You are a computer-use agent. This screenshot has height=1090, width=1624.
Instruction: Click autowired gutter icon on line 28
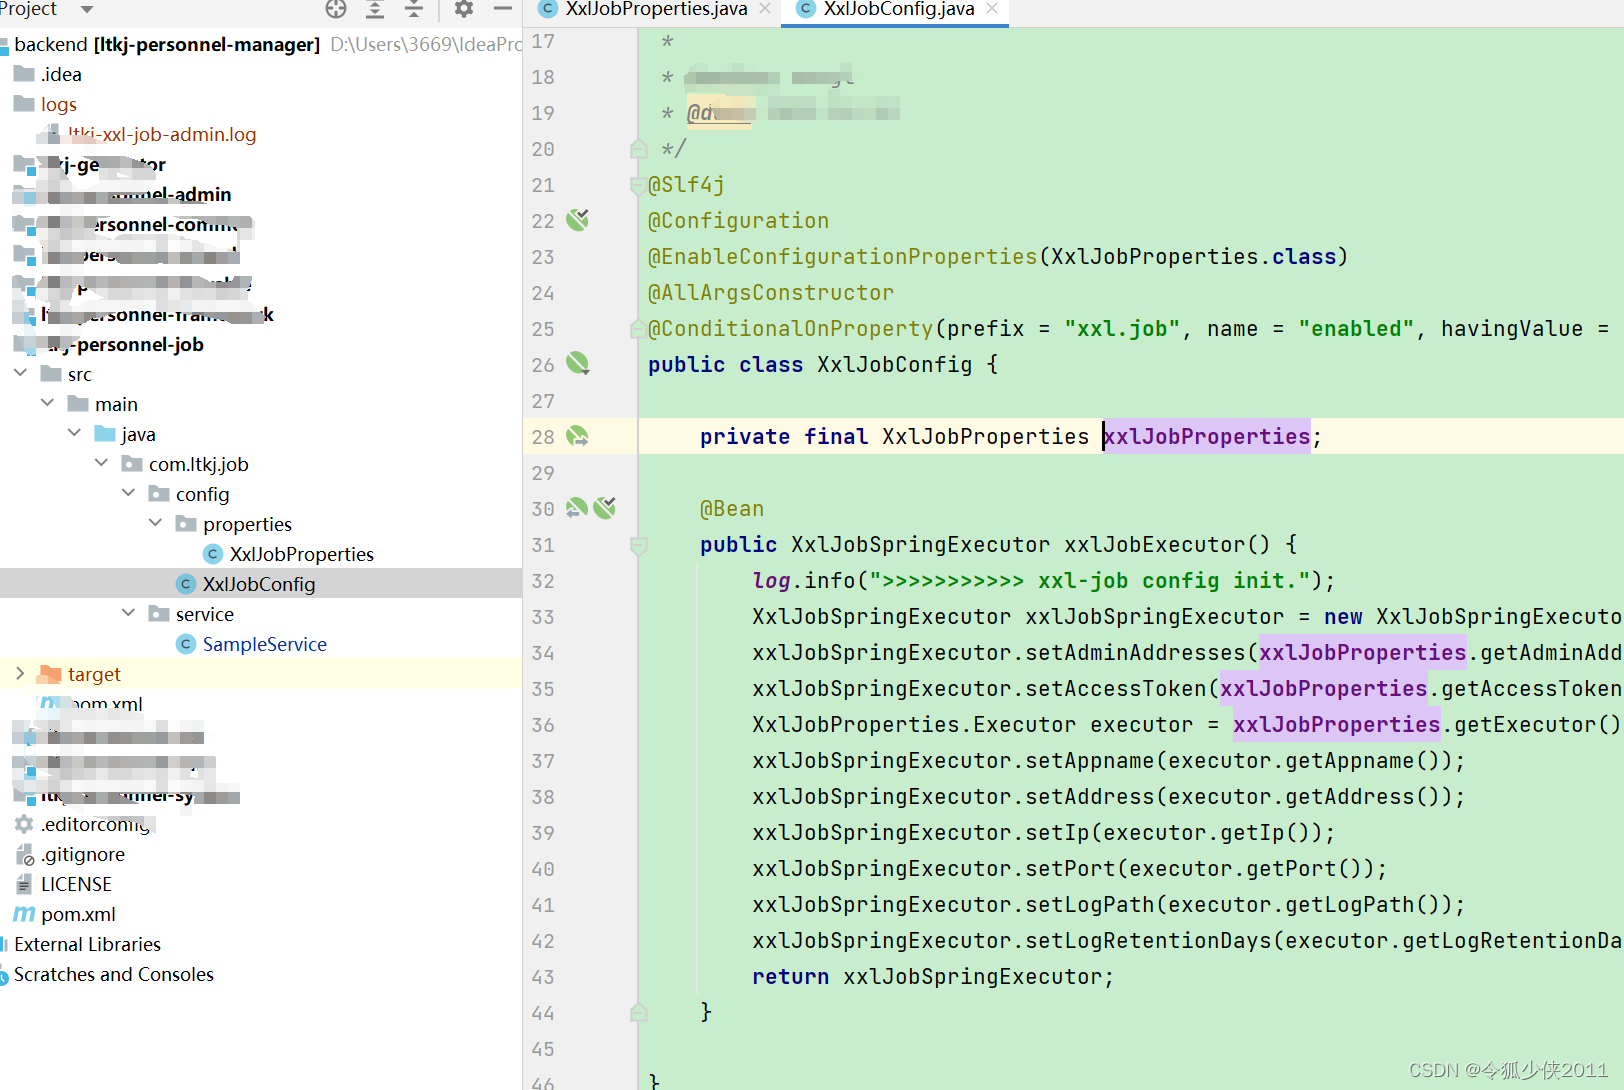click(577, 436)
